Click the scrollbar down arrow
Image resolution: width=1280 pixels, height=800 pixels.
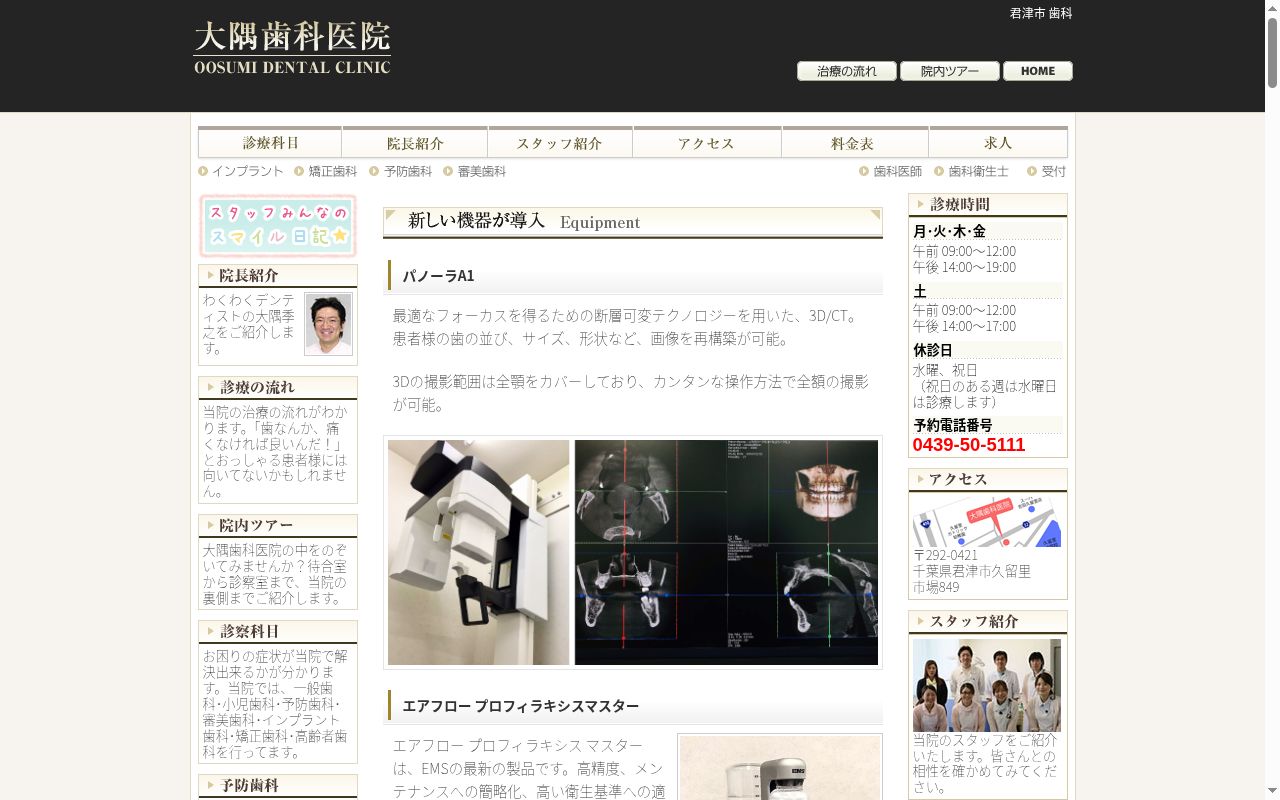click(1272, 792)
